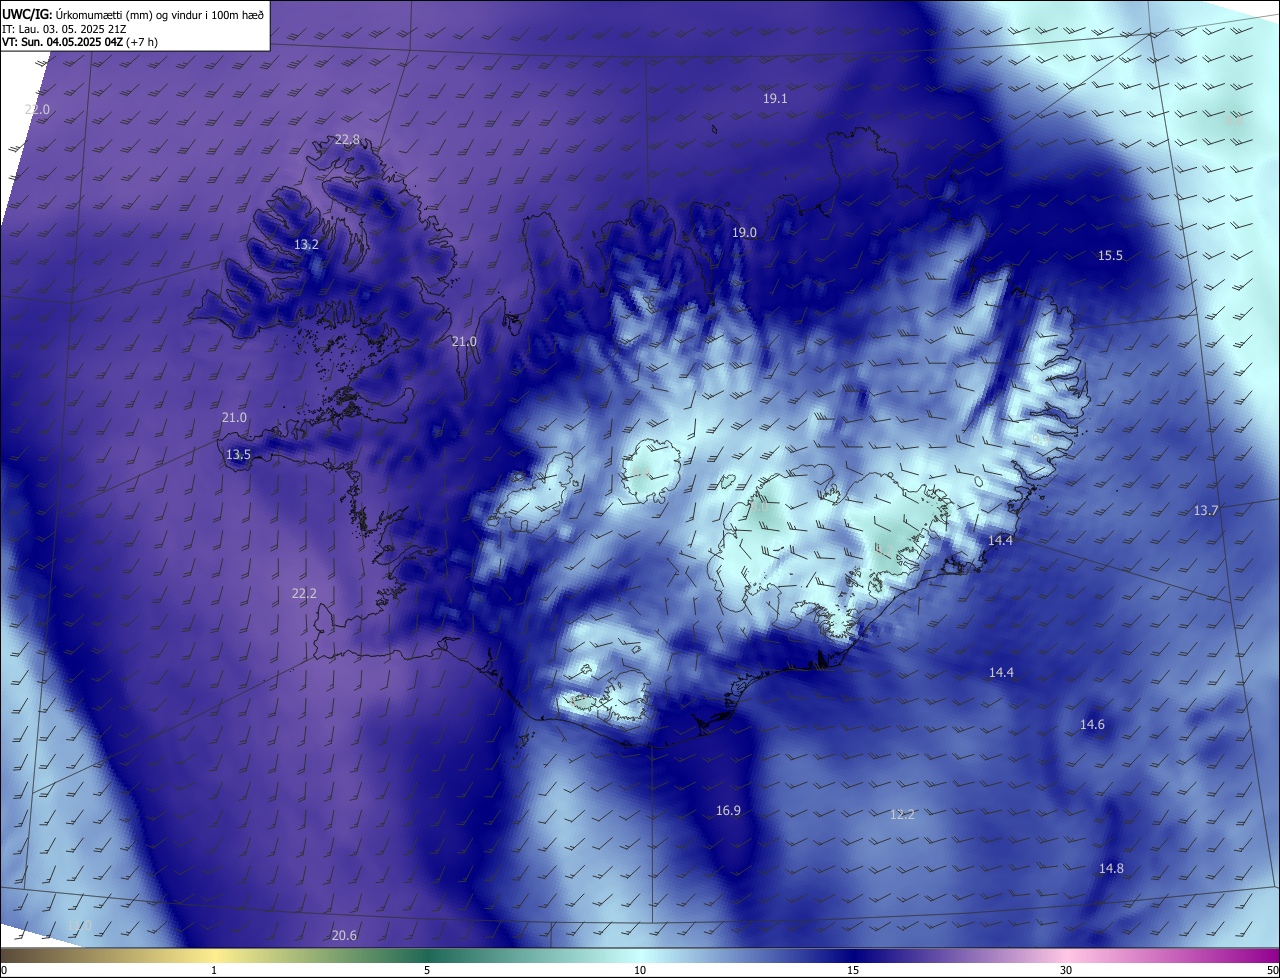Click the 12.2 value south over the sea
This screenshot has height=978, width=1280.
[902, 814]
